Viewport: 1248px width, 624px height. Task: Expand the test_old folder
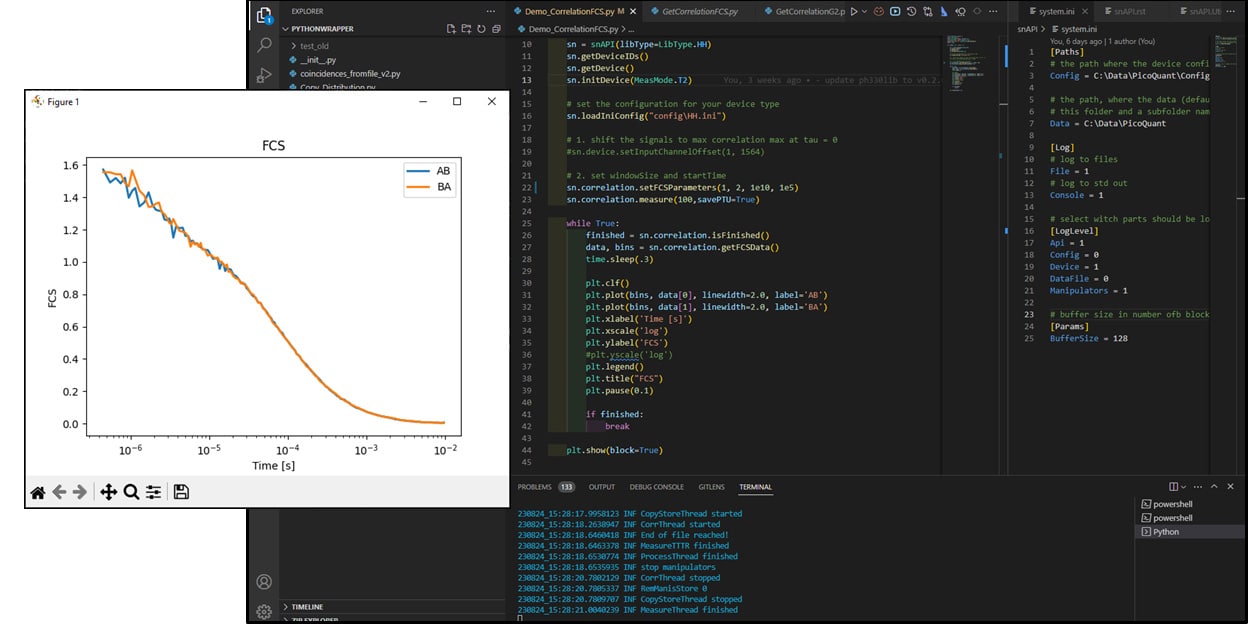(294, 44)
